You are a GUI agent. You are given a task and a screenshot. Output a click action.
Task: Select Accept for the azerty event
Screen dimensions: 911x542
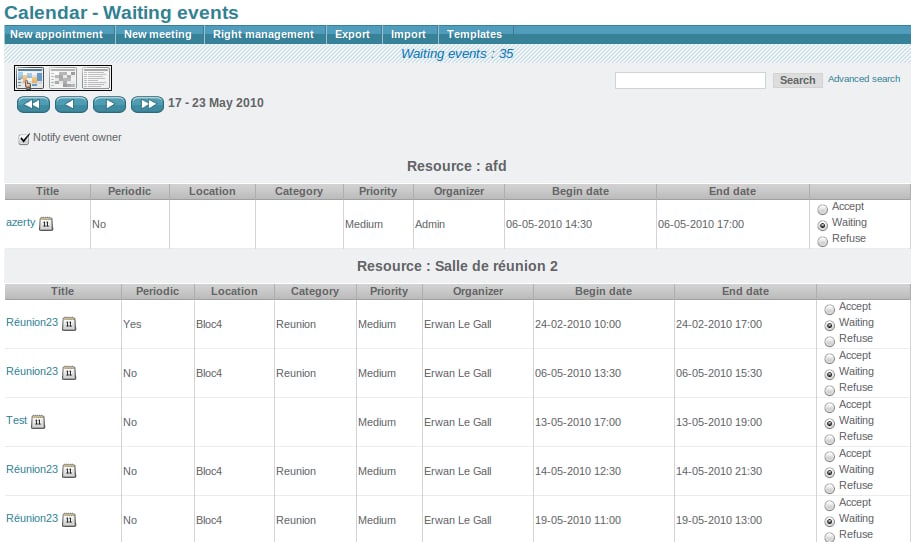(822, 209)
